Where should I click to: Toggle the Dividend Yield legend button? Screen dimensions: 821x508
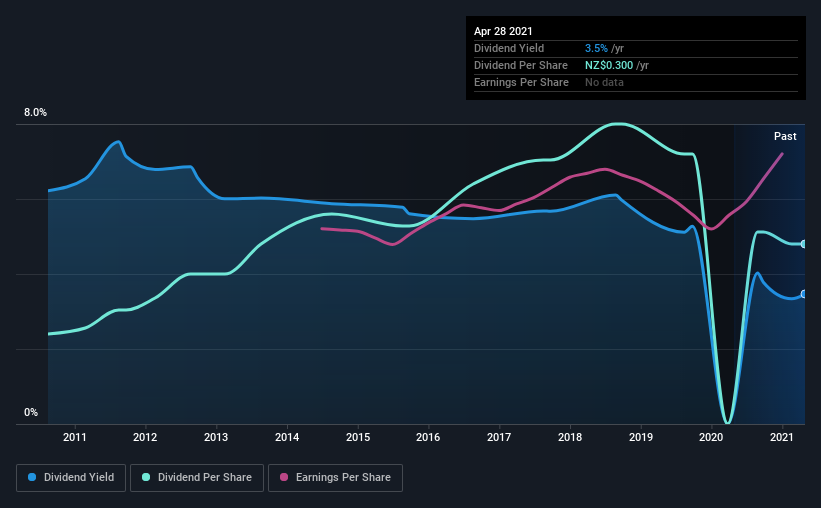pos(71,478)
